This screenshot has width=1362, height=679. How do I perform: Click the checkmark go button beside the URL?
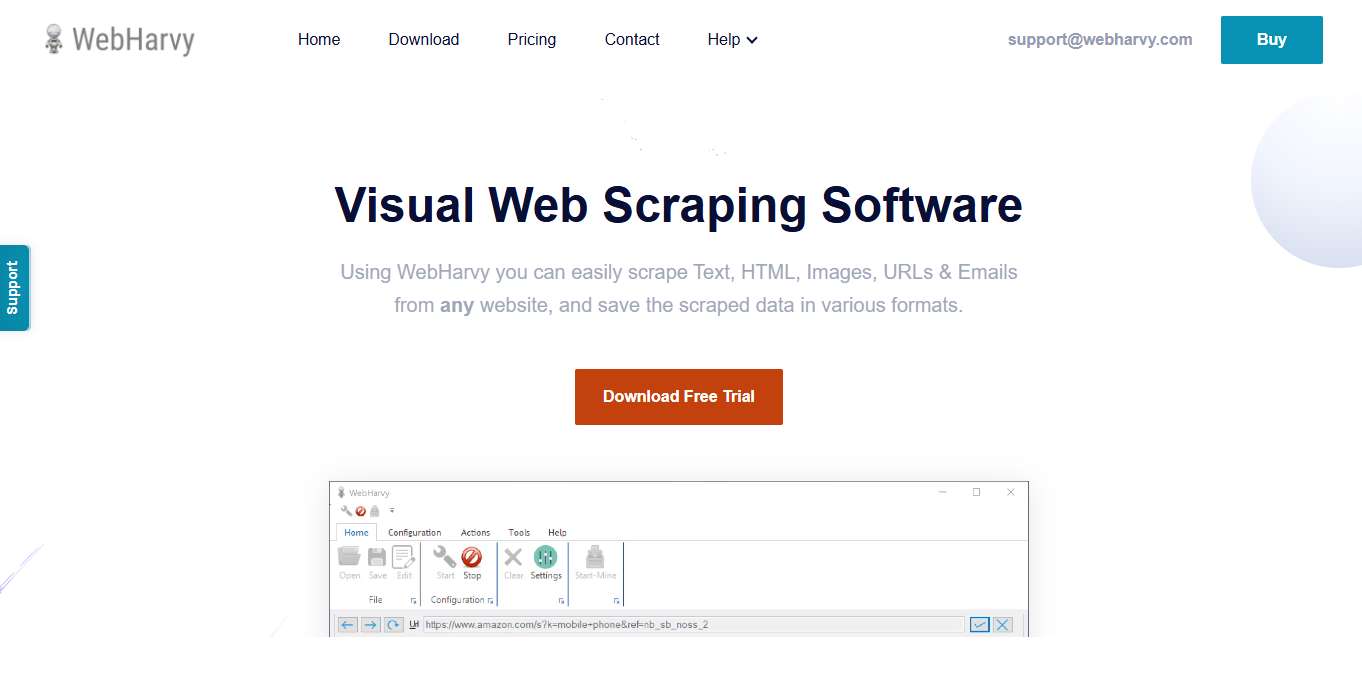tap(980, 625)
